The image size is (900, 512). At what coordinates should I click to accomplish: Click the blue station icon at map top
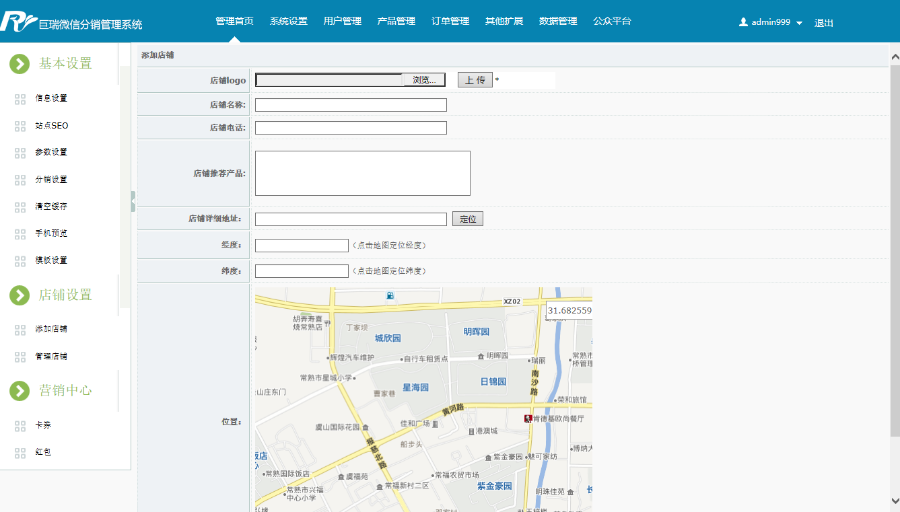point(390,296)
